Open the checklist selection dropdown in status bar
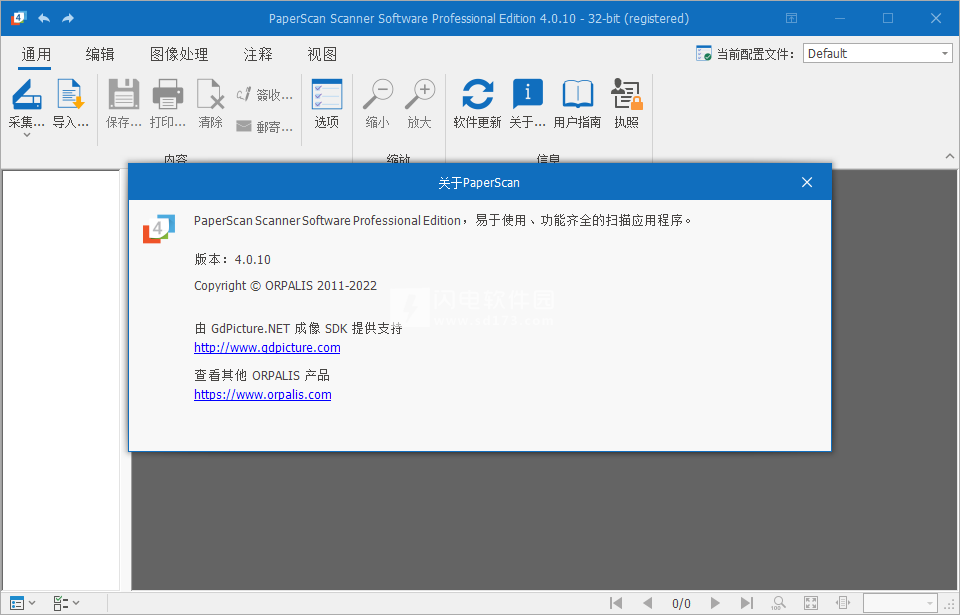The image size is (960, 615). pyautogui.click(x=66, y=603)
